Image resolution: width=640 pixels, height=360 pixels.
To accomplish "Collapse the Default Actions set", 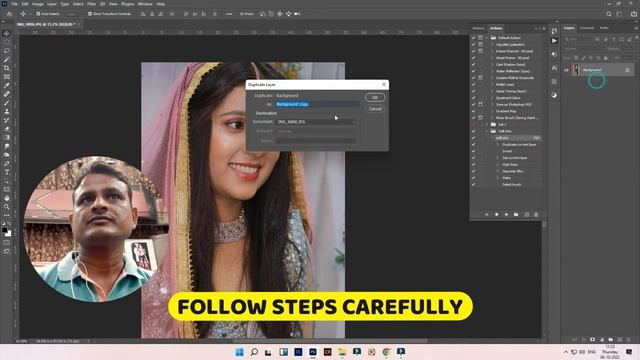I will 487,38.
